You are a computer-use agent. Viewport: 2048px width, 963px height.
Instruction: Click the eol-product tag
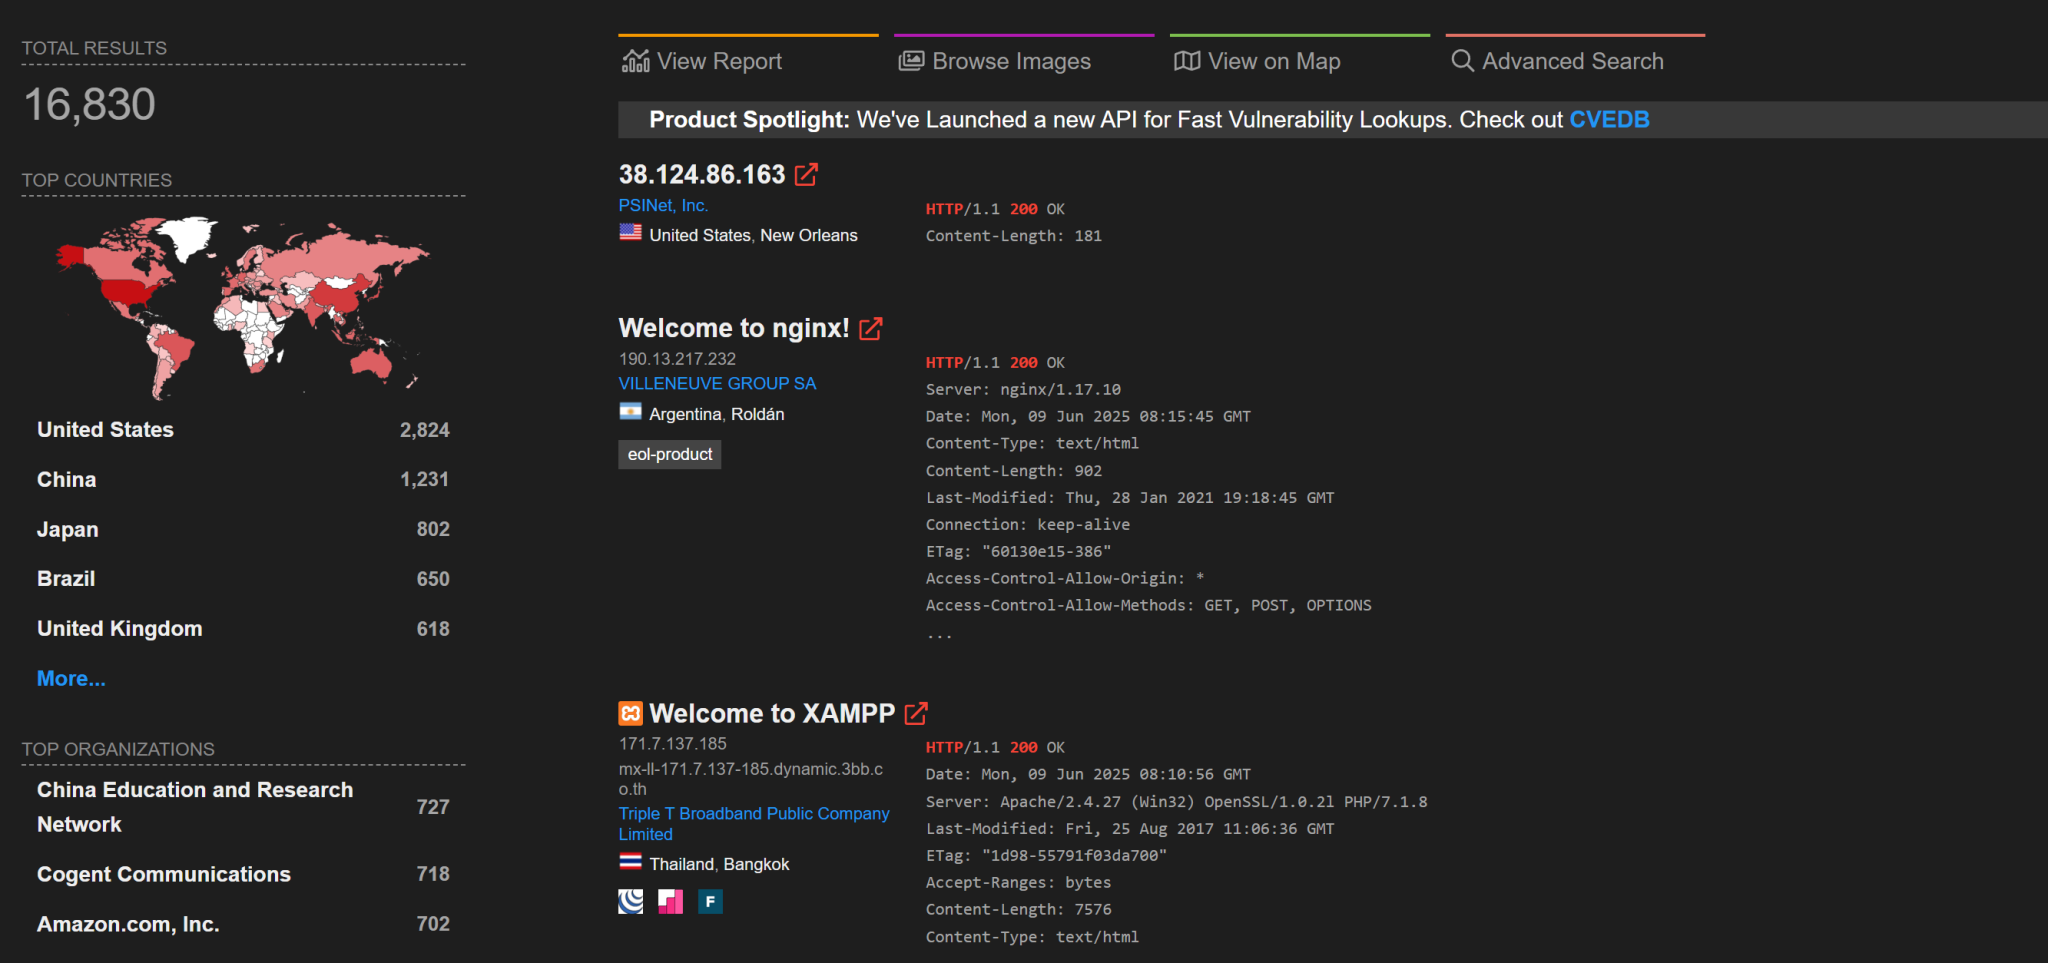(669, 454)
